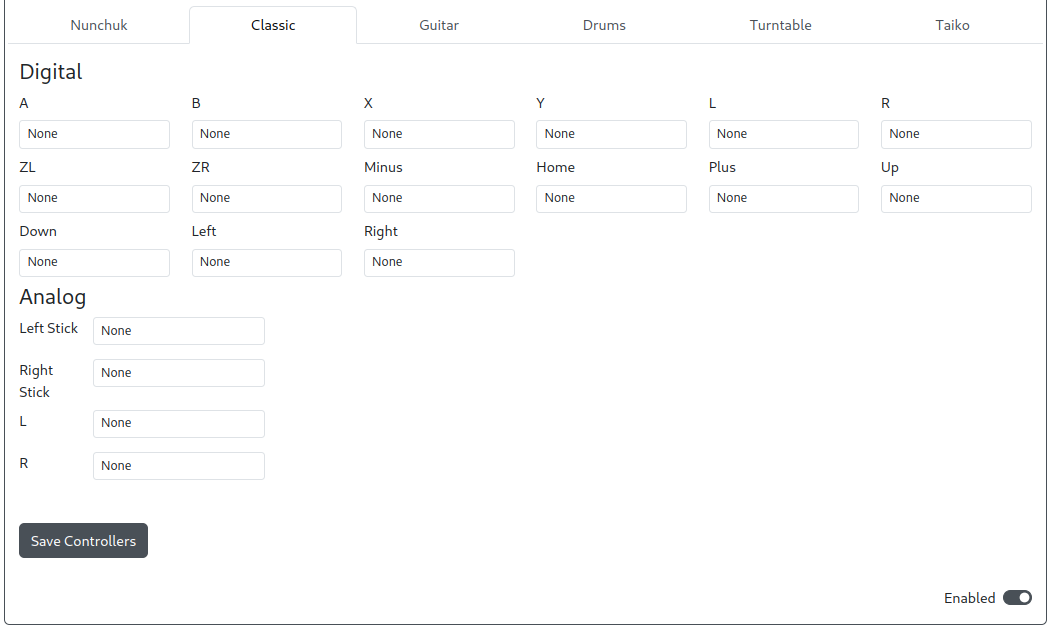Click the Home label

556,168
